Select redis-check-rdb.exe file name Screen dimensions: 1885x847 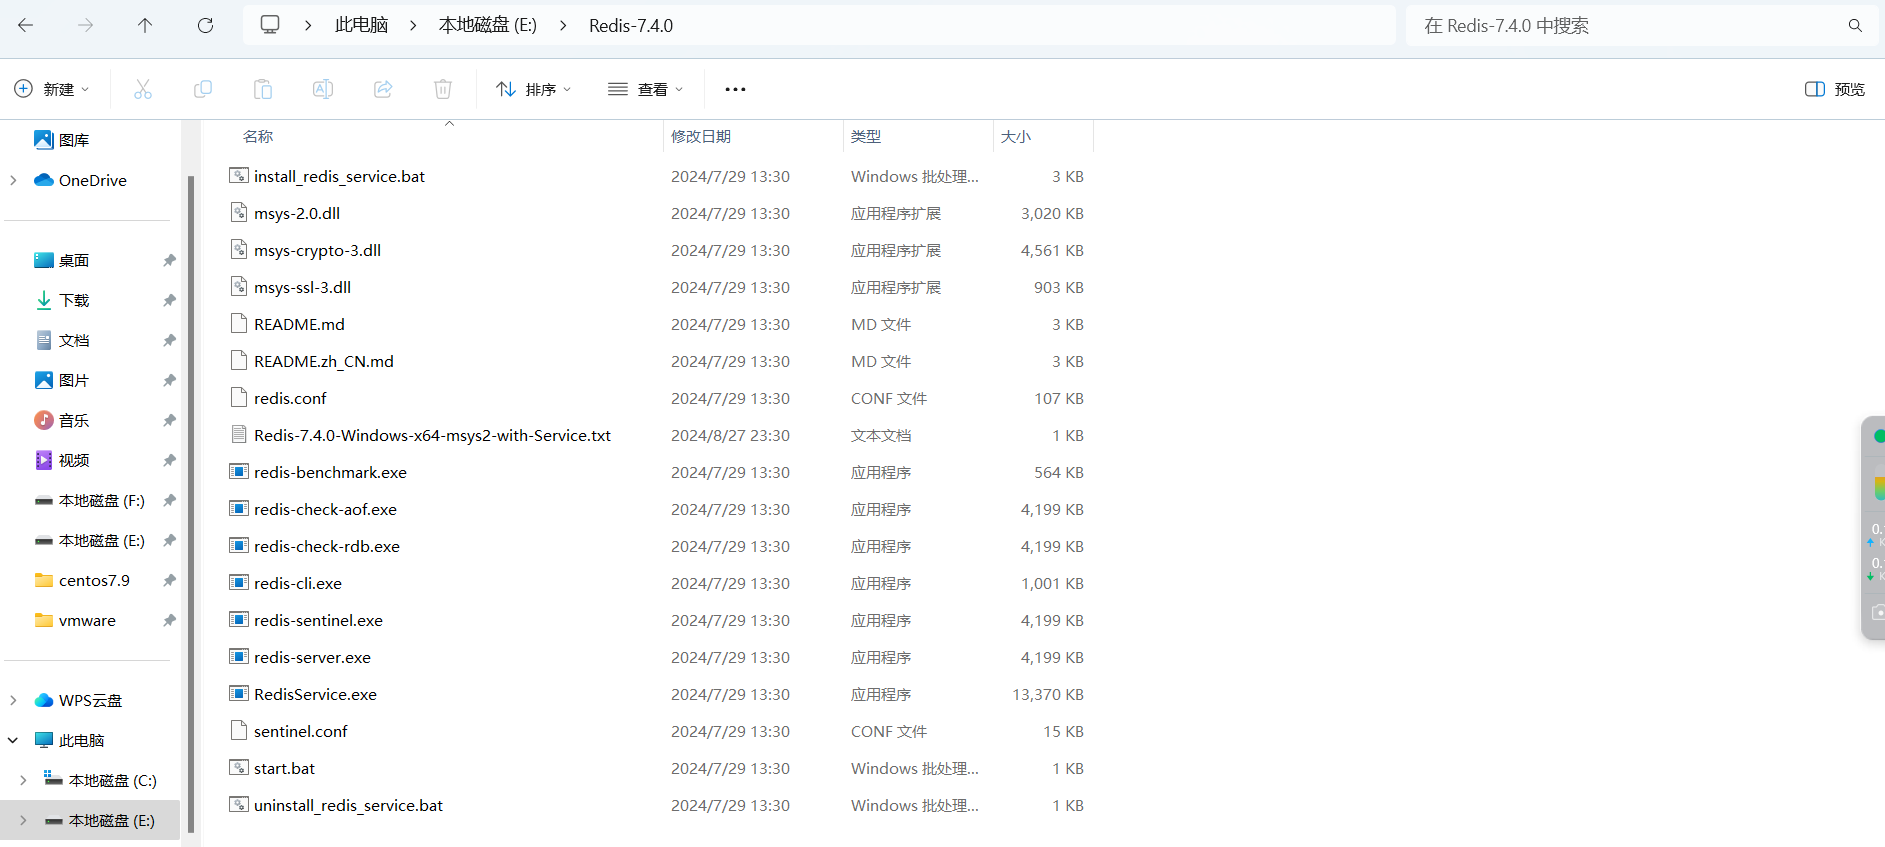tap(327, 546)
